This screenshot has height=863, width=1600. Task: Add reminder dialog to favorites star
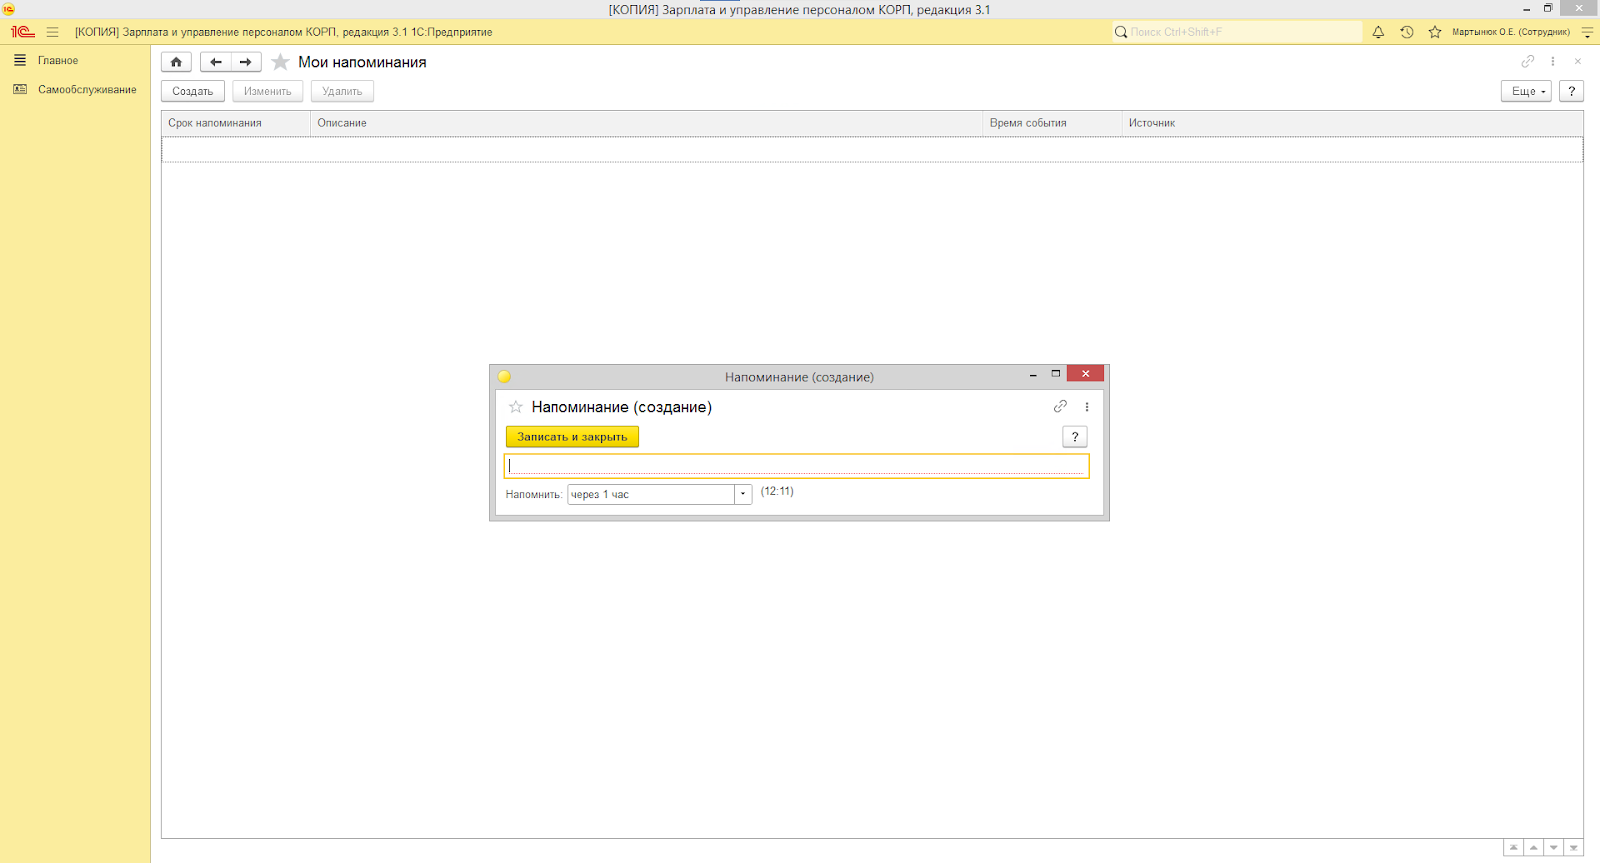(516, 407)
